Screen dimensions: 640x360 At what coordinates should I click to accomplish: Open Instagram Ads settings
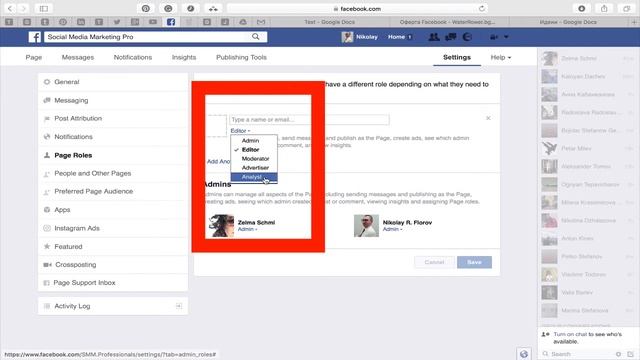[113, 228]
